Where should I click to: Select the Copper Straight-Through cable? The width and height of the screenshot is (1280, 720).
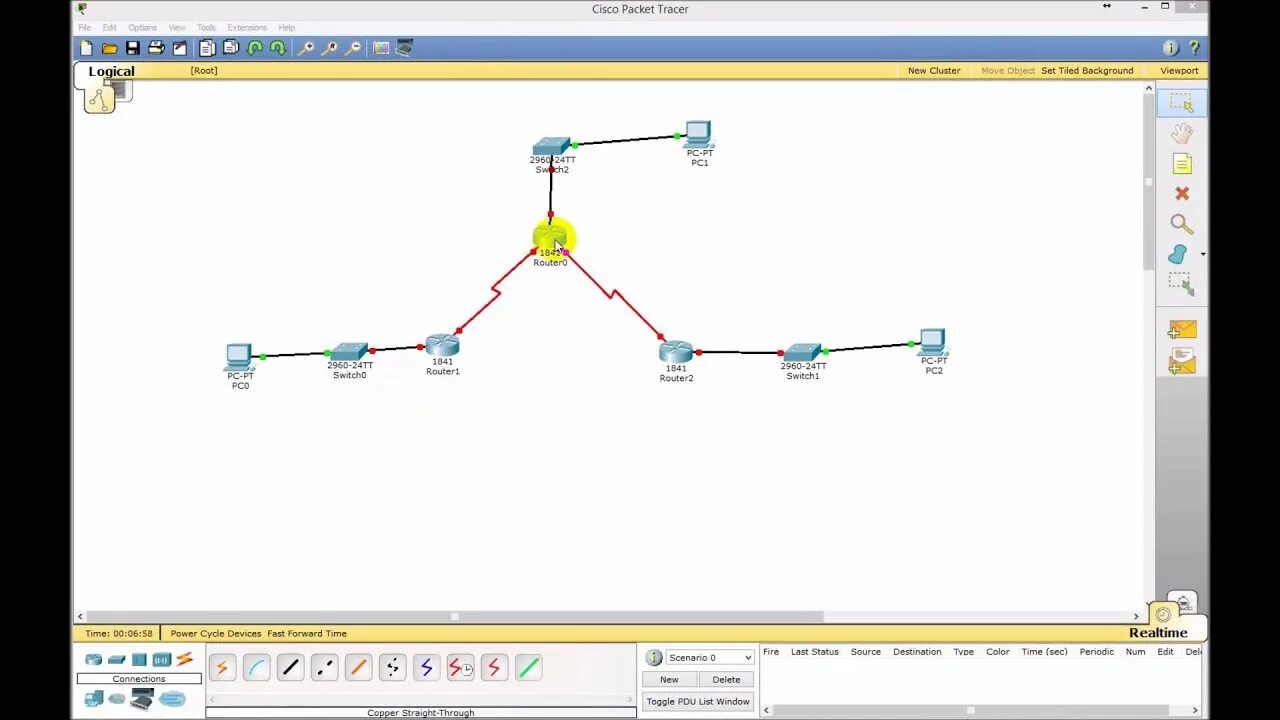point(290,667)
